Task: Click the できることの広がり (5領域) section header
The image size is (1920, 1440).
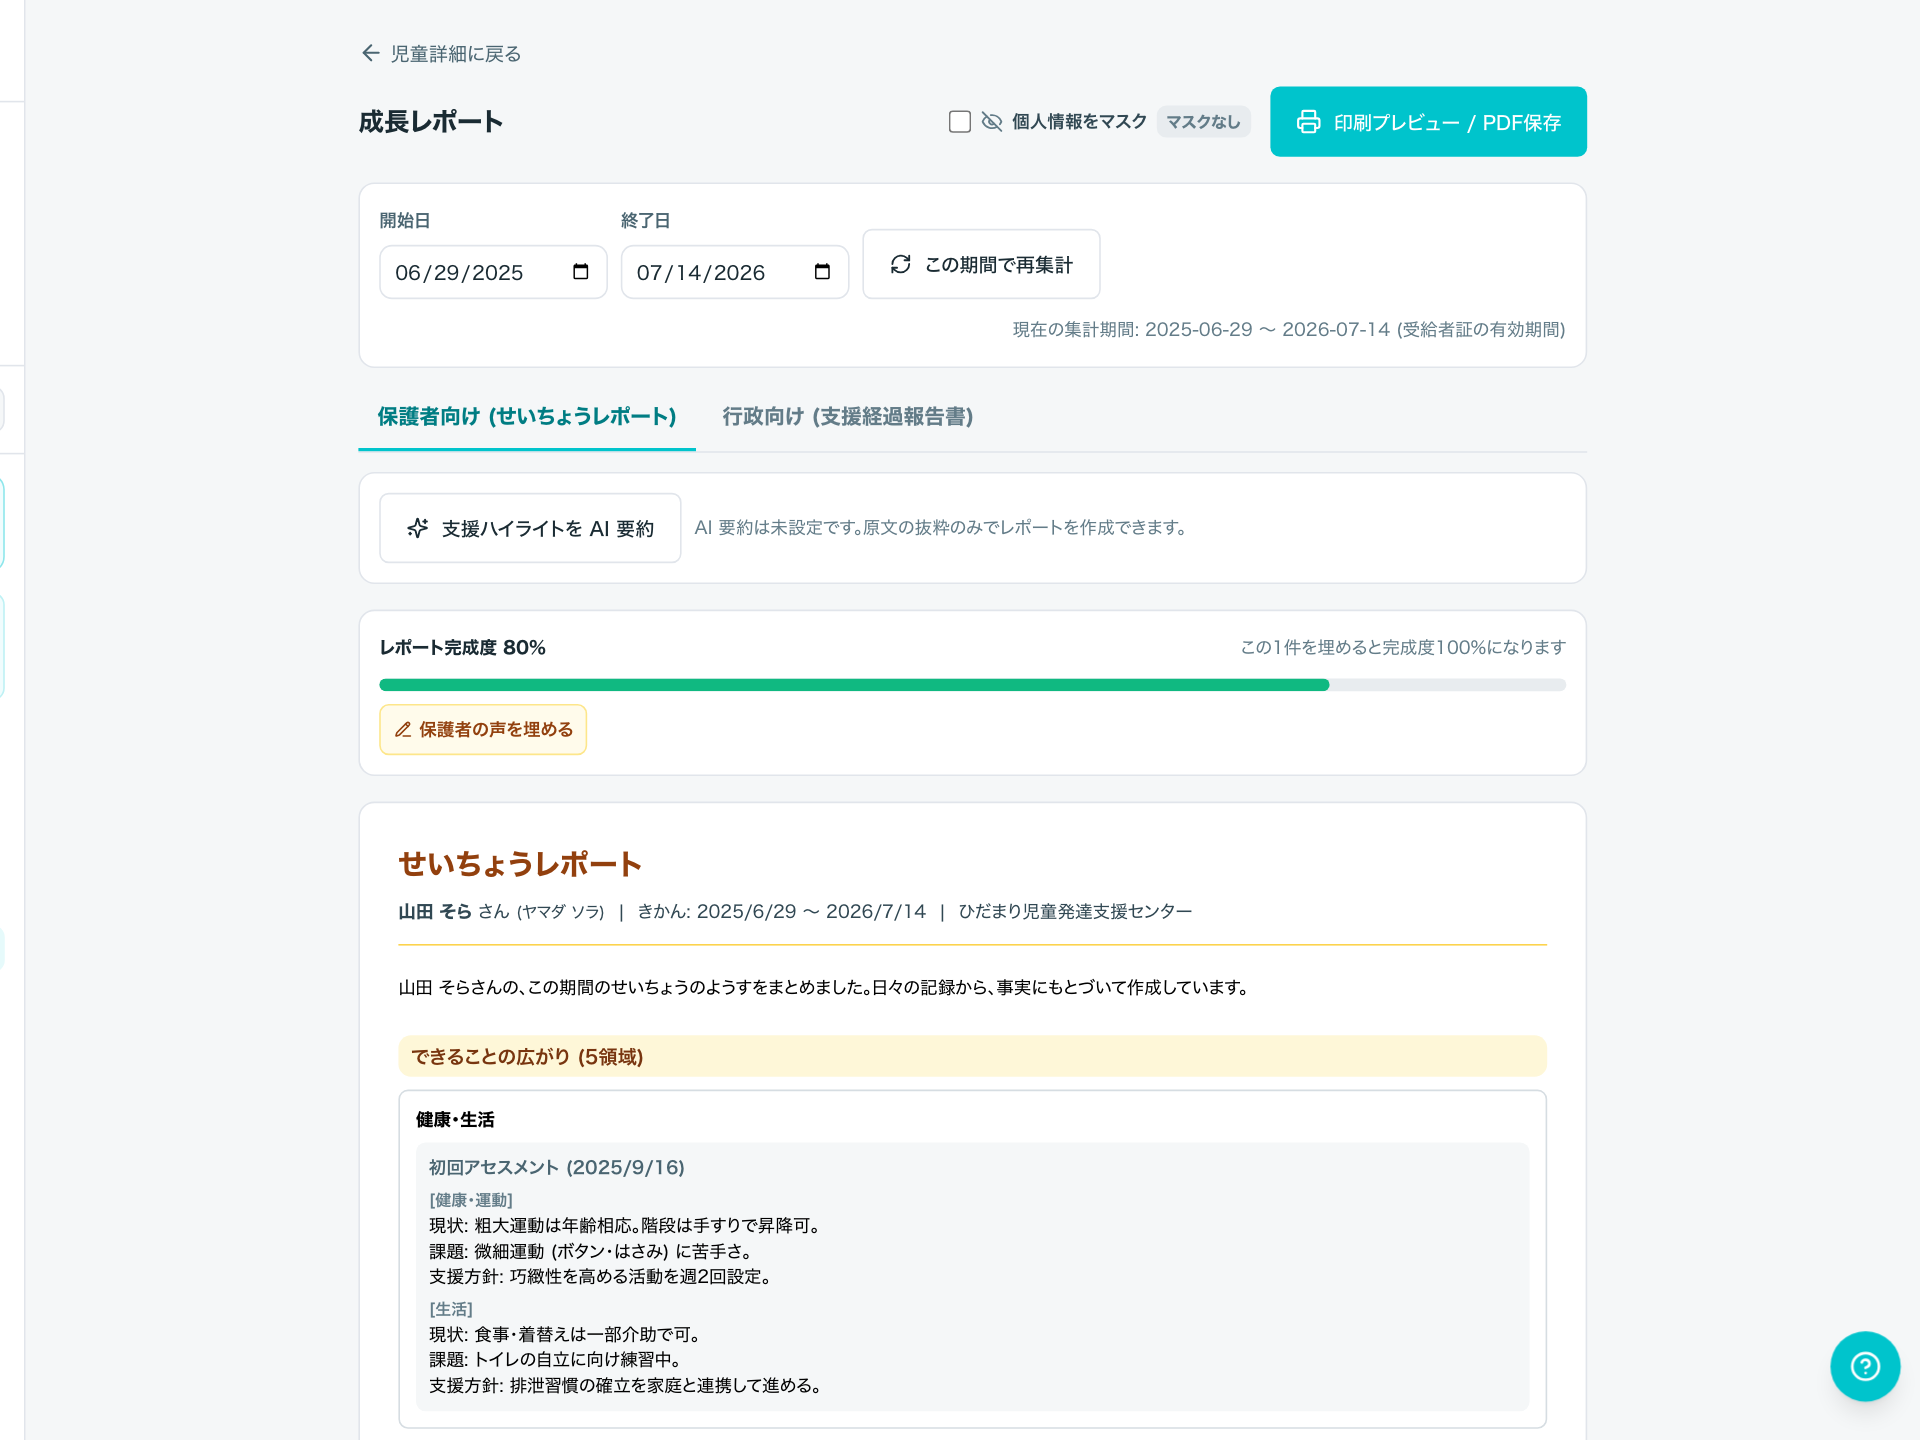Action: pyautogui.click(x=972, y=1057)
